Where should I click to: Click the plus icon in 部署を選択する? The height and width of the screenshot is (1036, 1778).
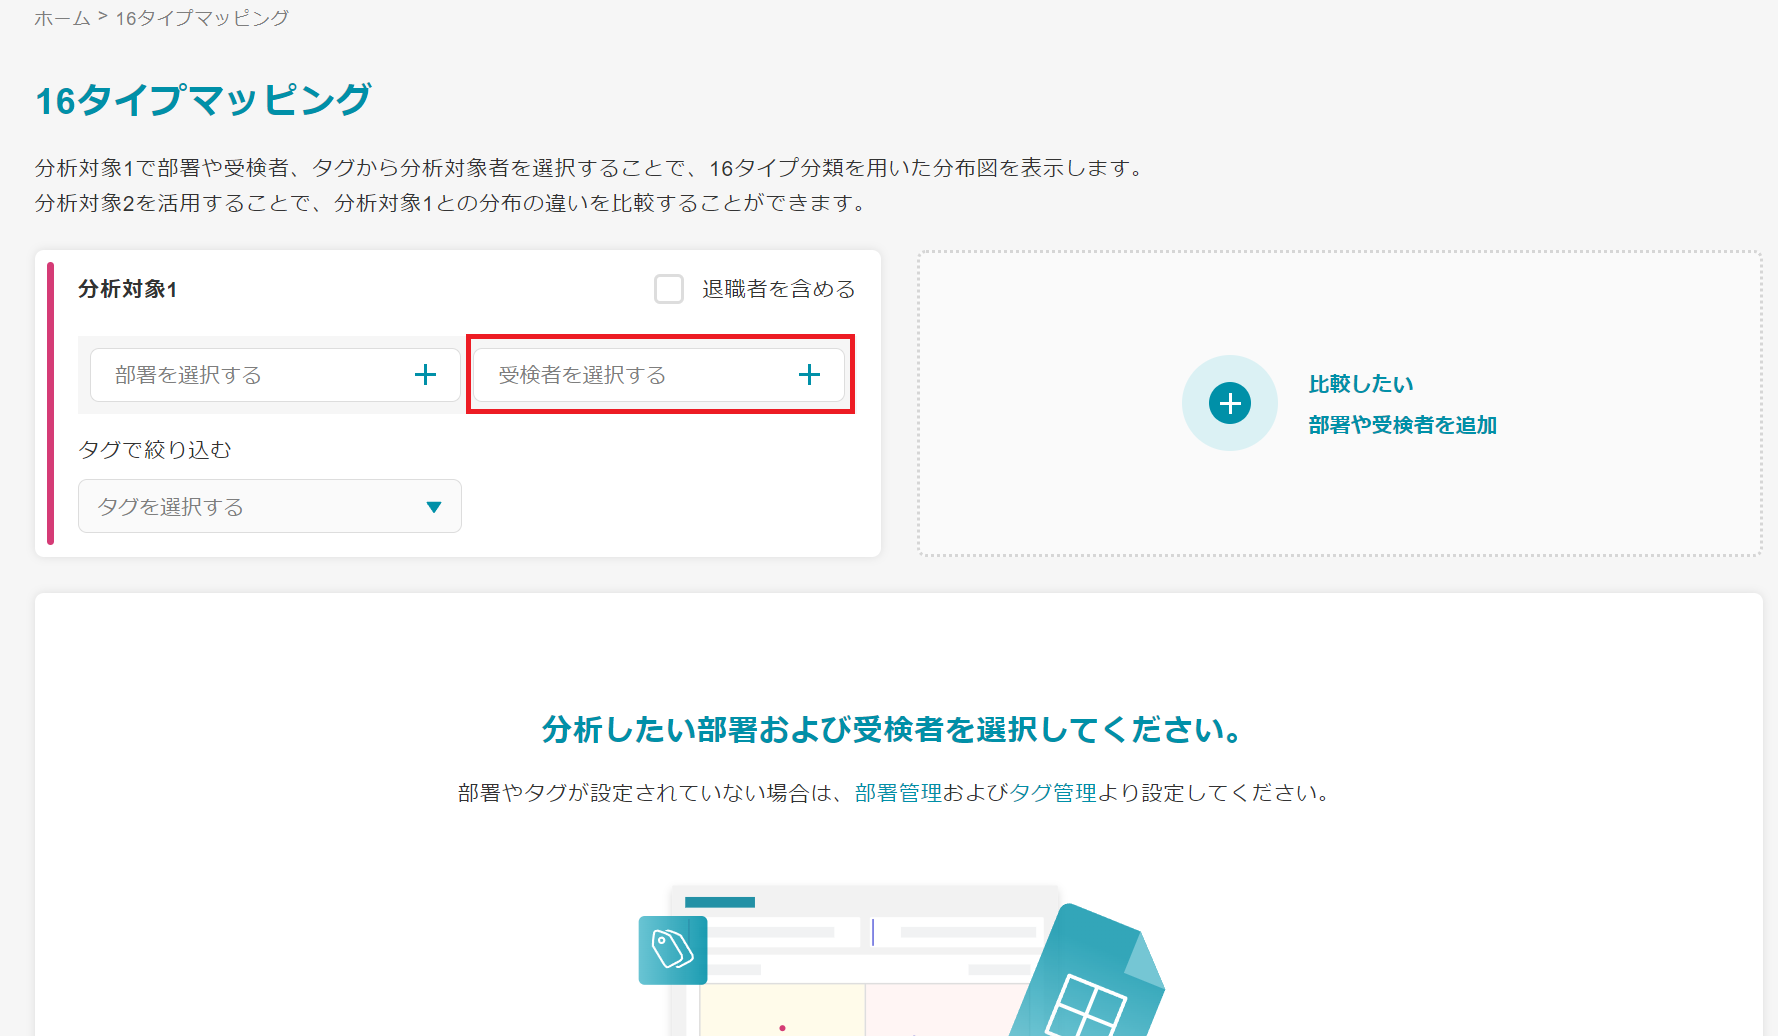click(425, 375)
